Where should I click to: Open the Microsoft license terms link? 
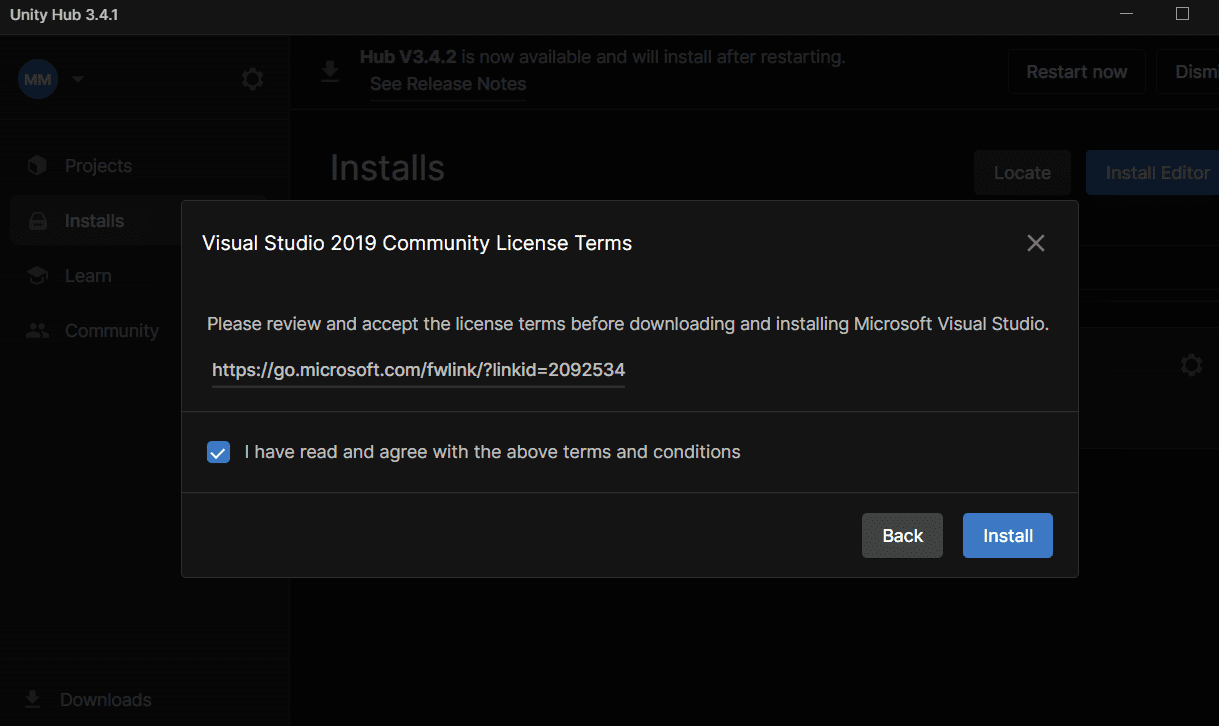coord(418,370)
